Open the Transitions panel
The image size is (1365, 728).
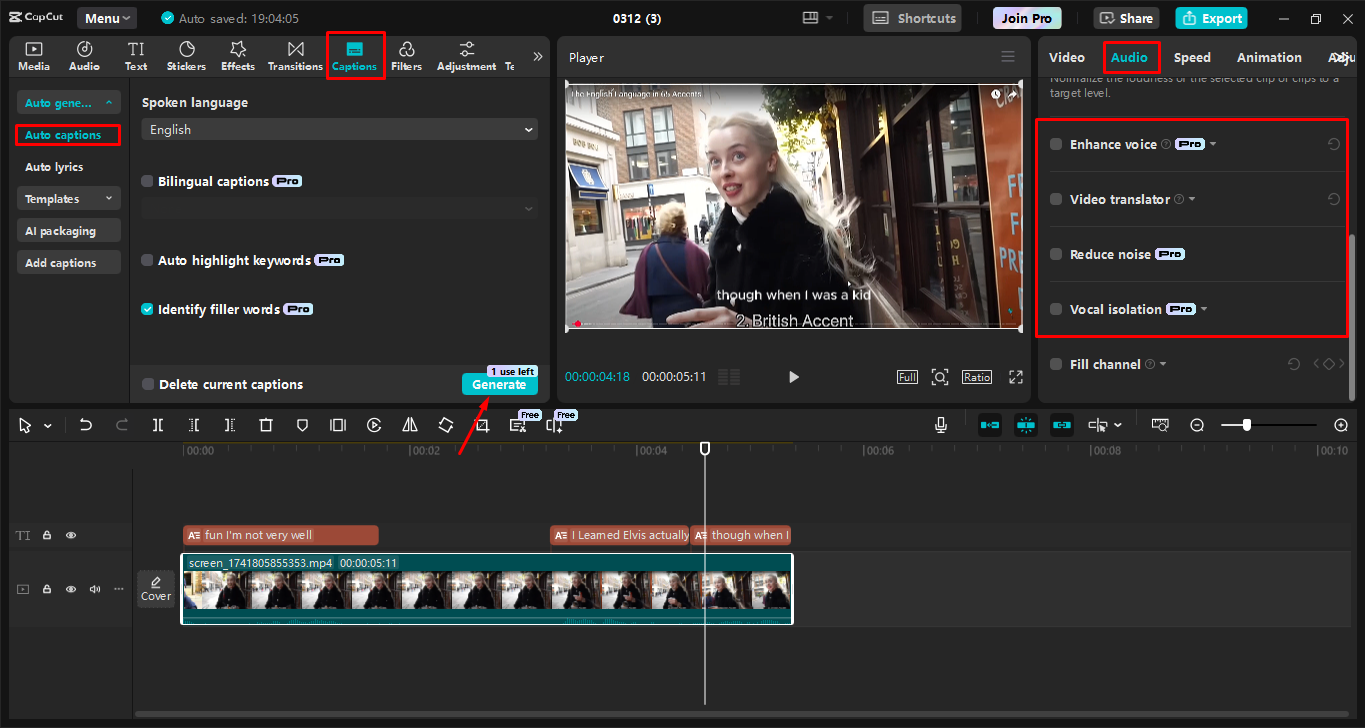pos(295,55)
